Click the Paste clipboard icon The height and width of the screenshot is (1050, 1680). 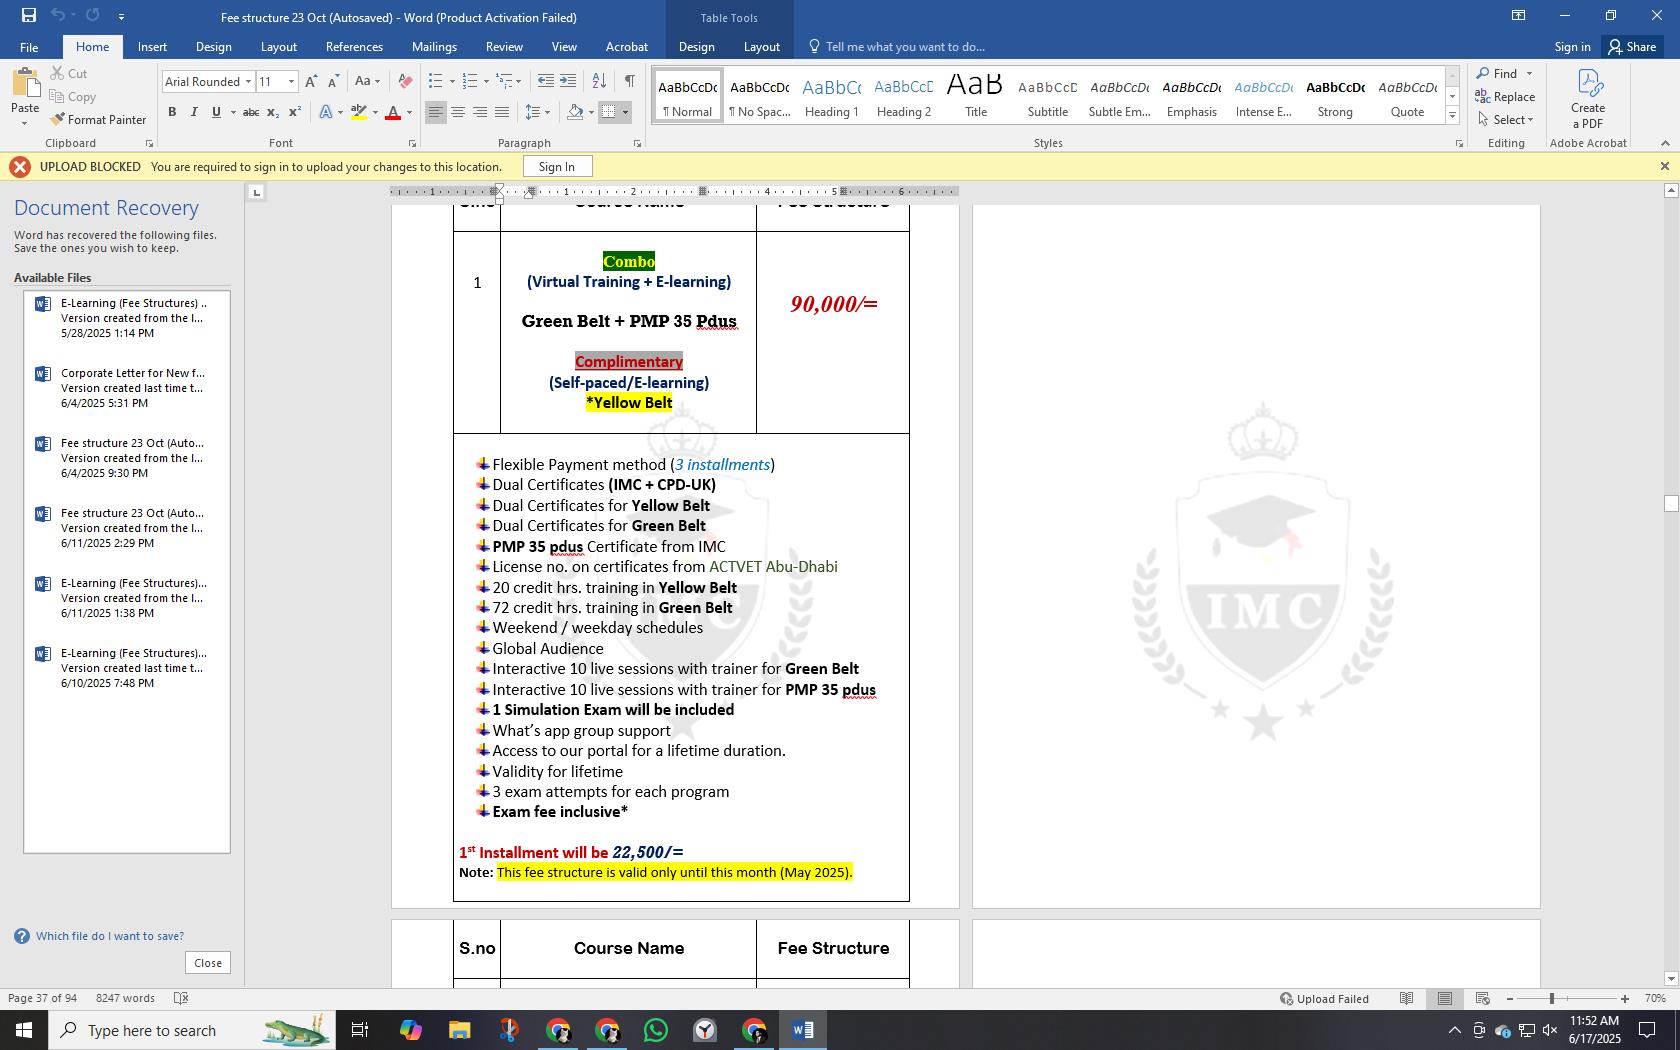[25, 81]
